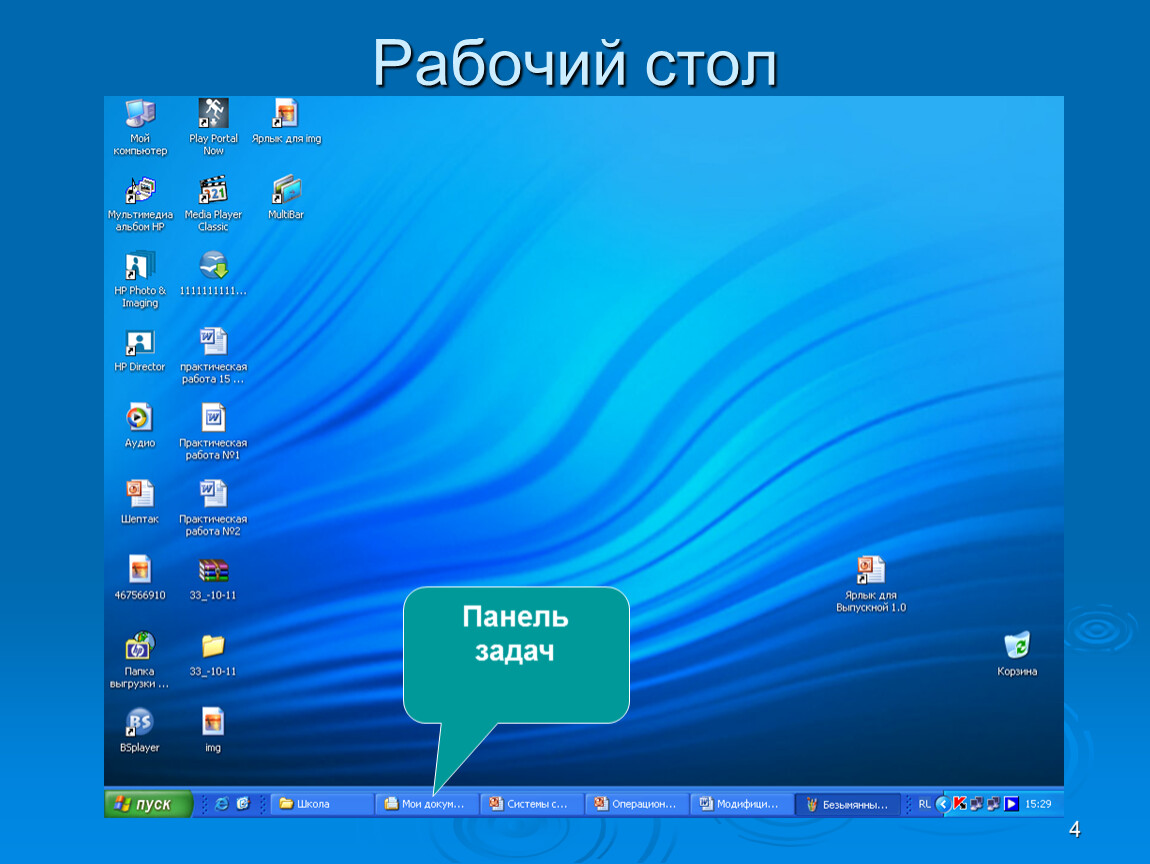Viewport: 1150px width, 864px height.
Task: Click the system clock showing 15:29
Action: click(x=1038, y=804)
